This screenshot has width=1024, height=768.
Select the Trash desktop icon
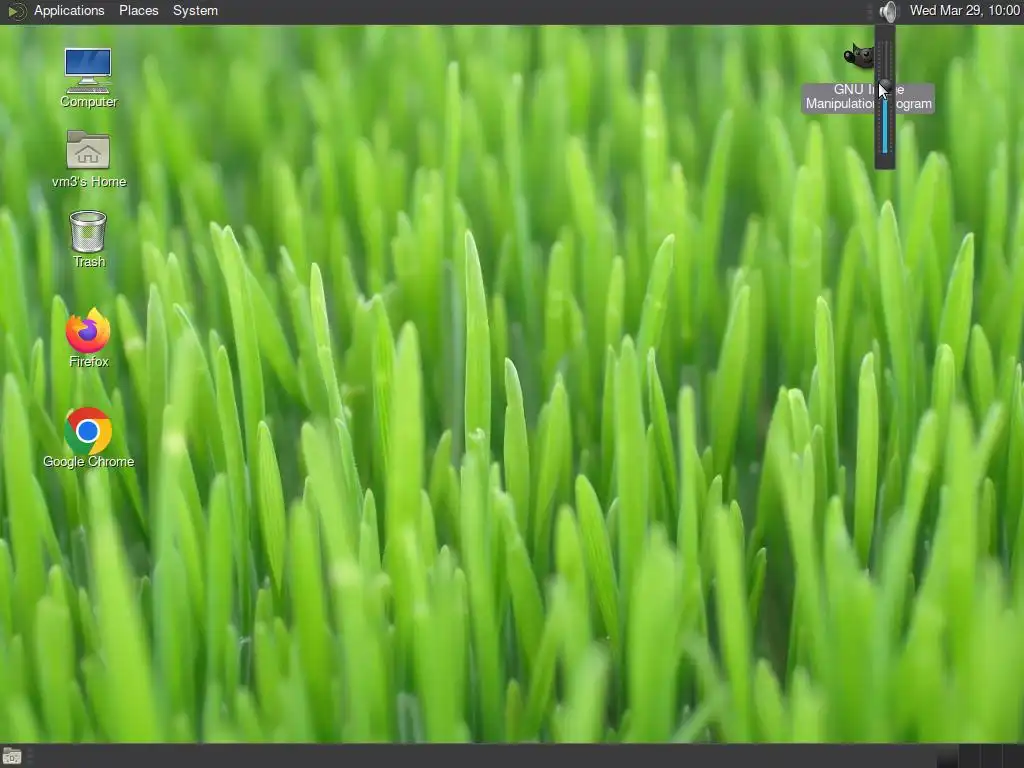[88, 231]
